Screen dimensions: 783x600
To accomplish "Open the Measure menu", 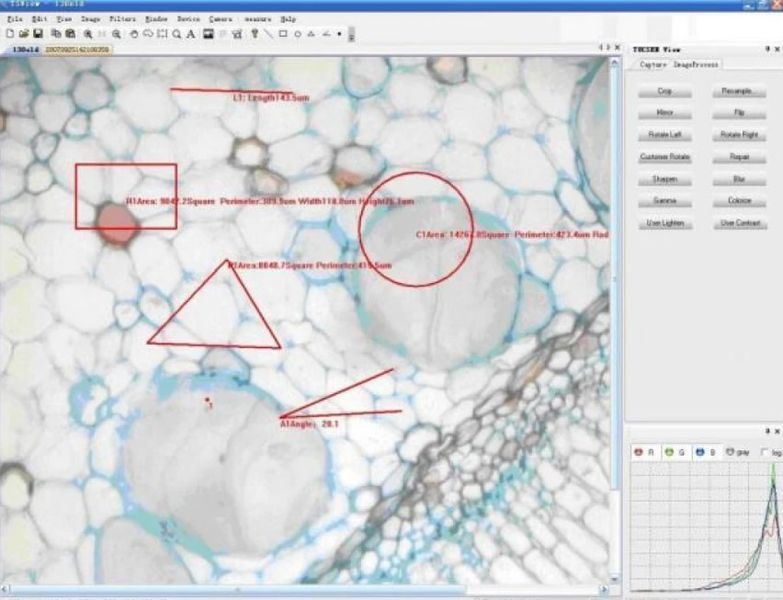I will [x=258, y=19].
